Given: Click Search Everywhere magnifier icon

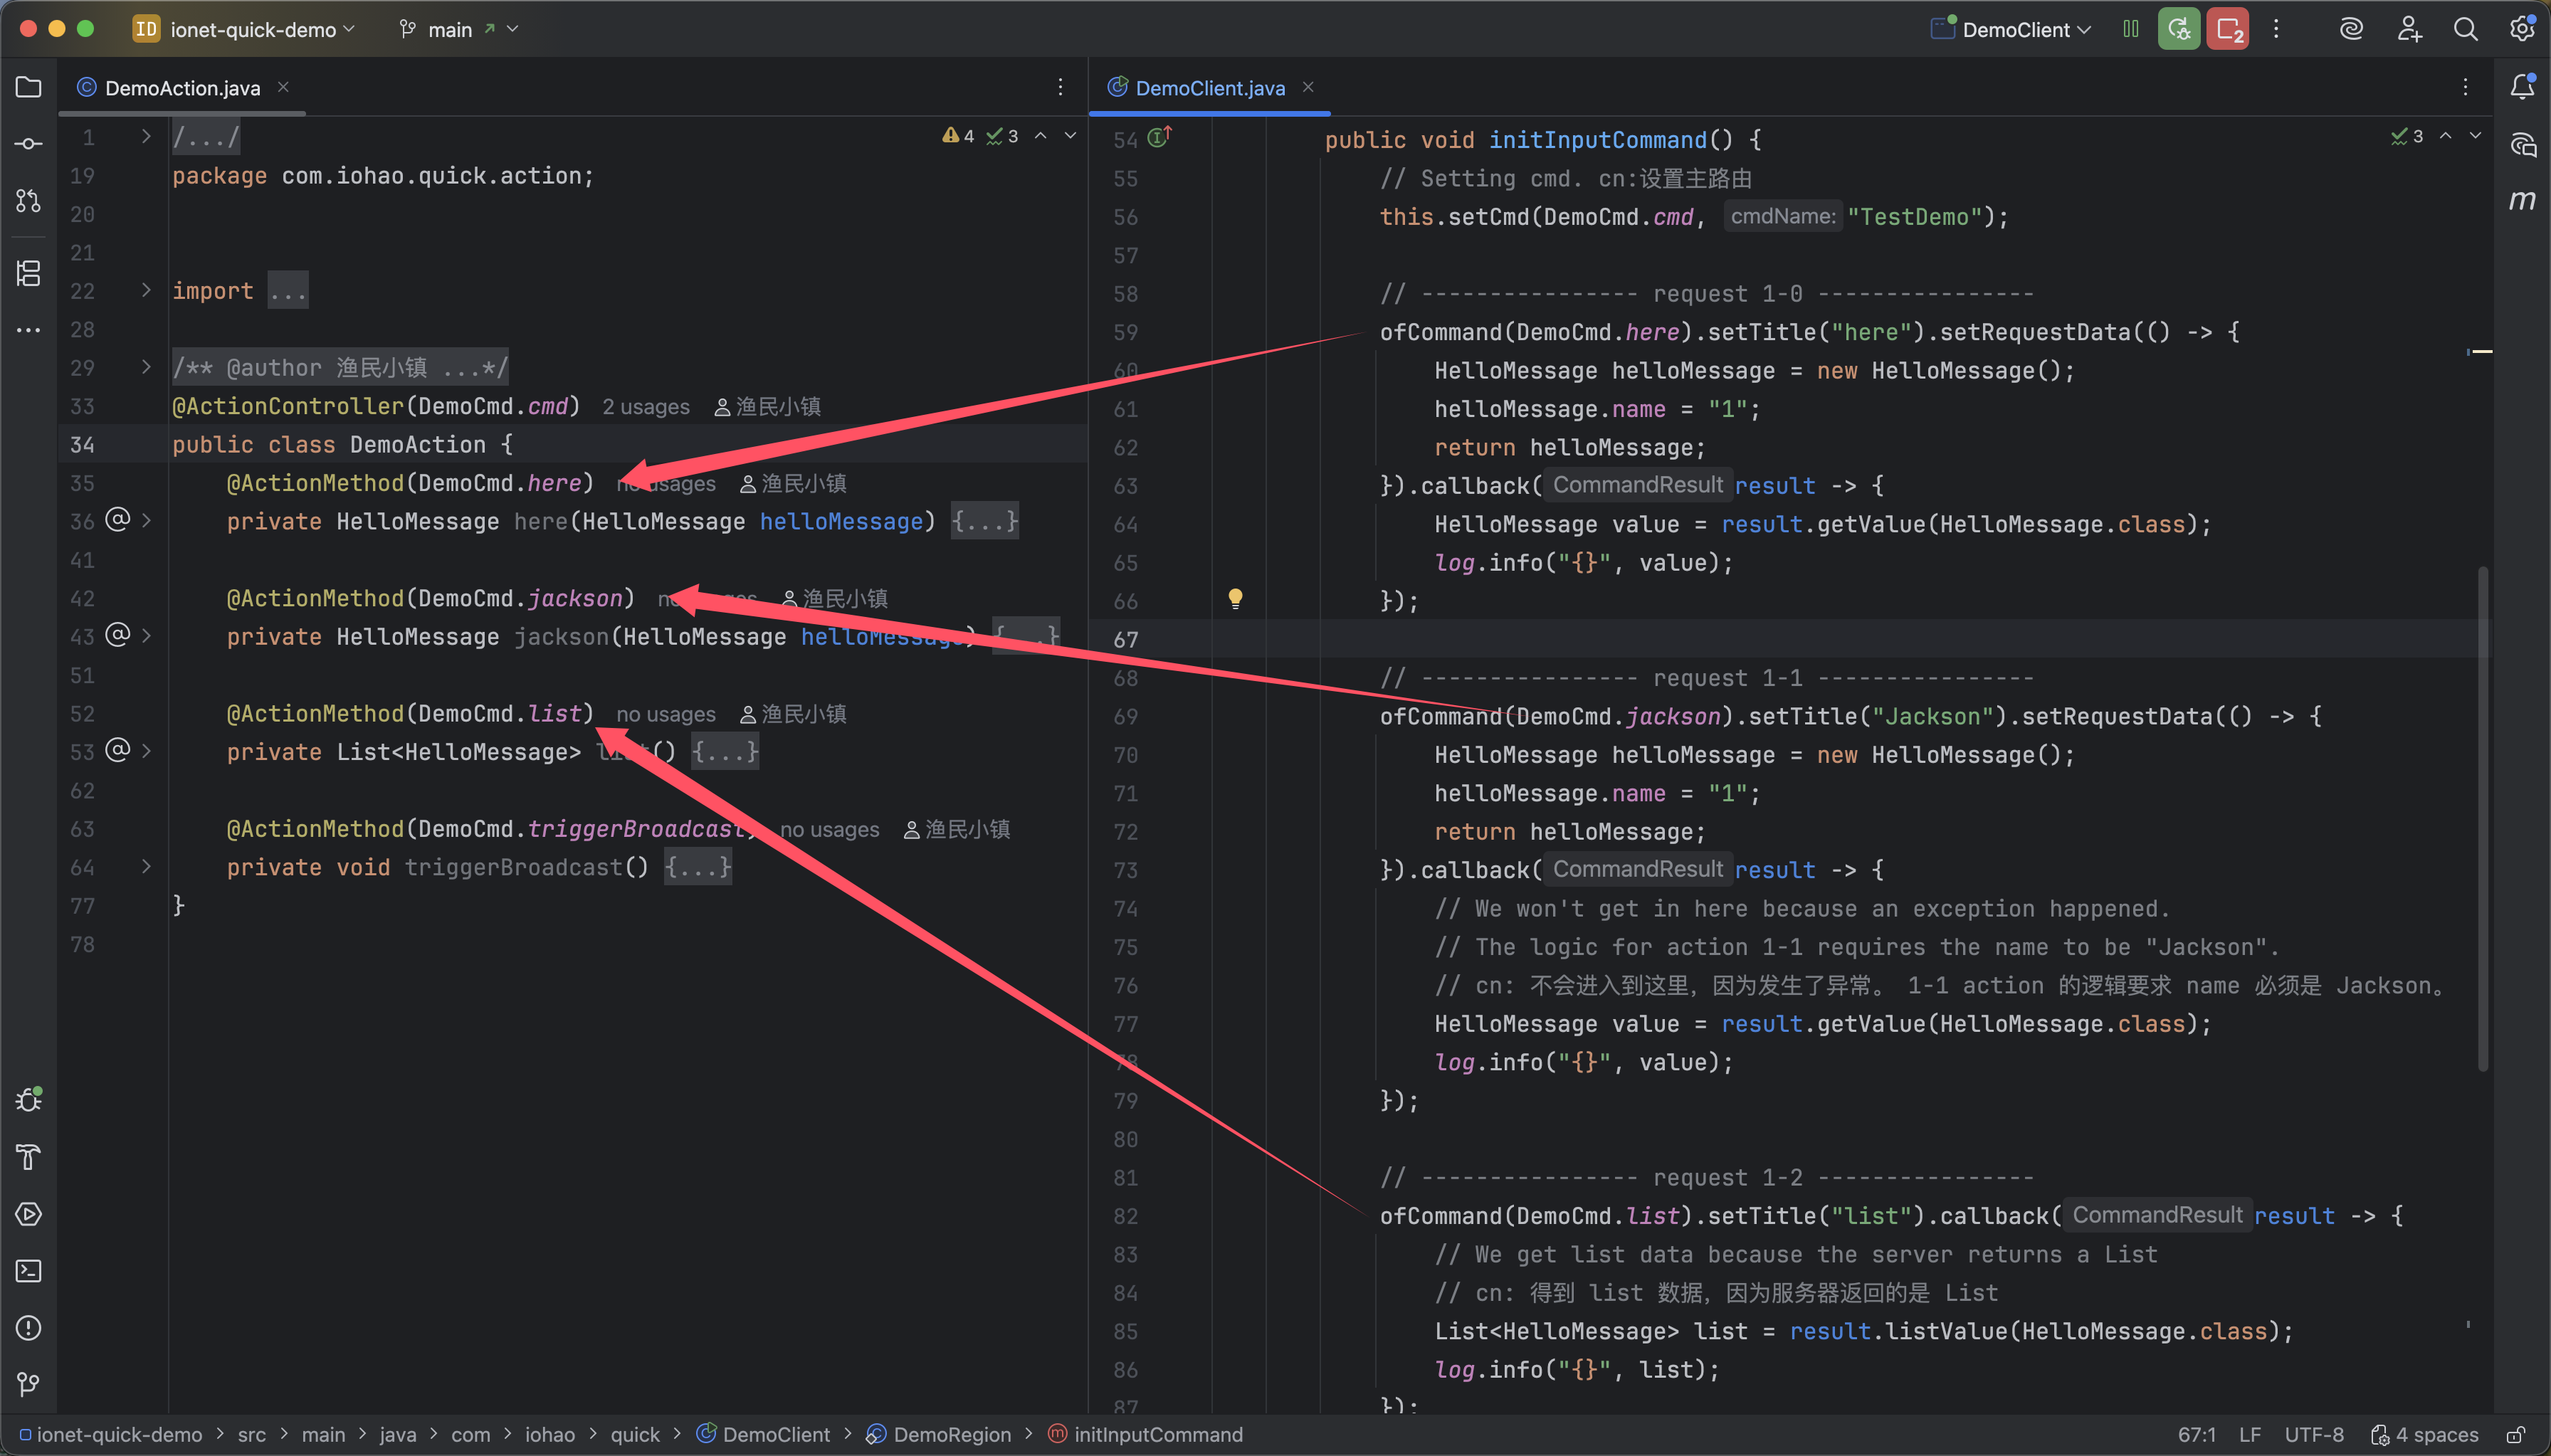Looking at the screenshot, I should [x=2465, y=30].
